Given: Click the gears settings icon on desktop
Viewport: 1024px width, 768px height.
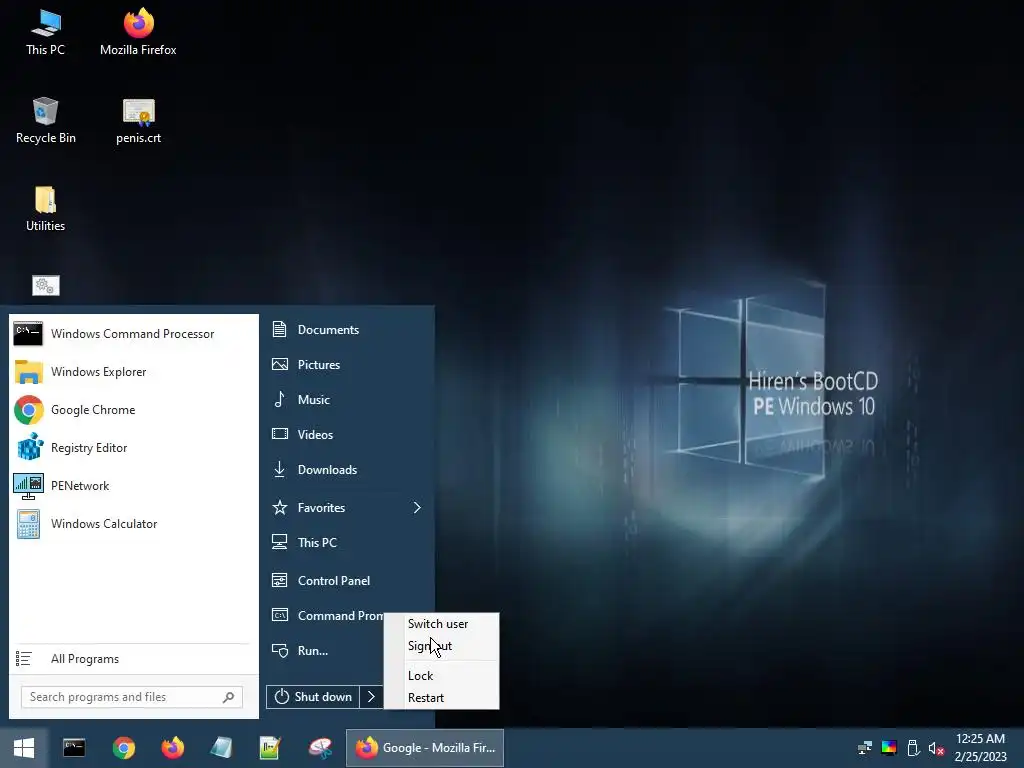Looking at the screenshot, I should pyautogui.click(x=46, y=285).
